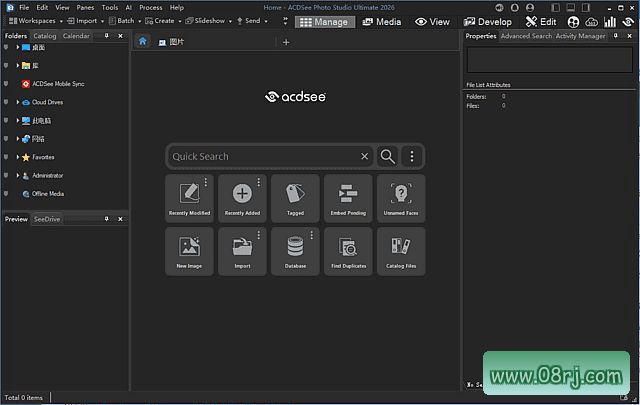Viewport: 640px width, 405px height.
Task: Open Quick Search options three-dot menu
Action: 412,156
